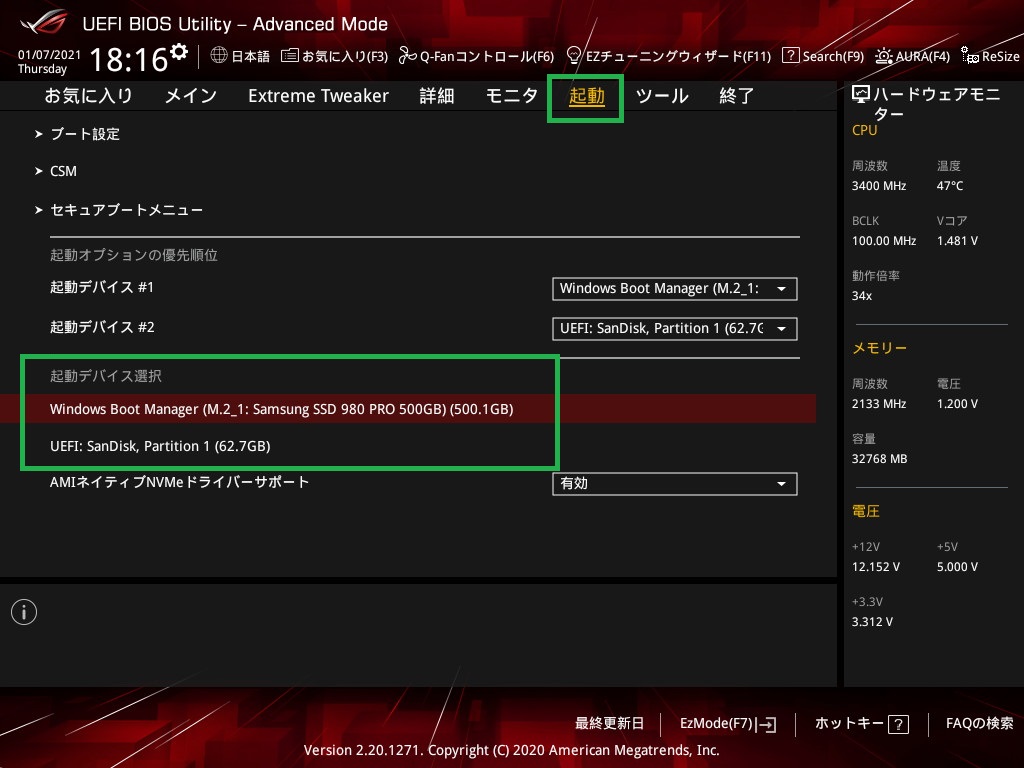Click +12V reading 12.152 V
The image size is (1024, 768).
pyautogui.click(x=876, y=567)
